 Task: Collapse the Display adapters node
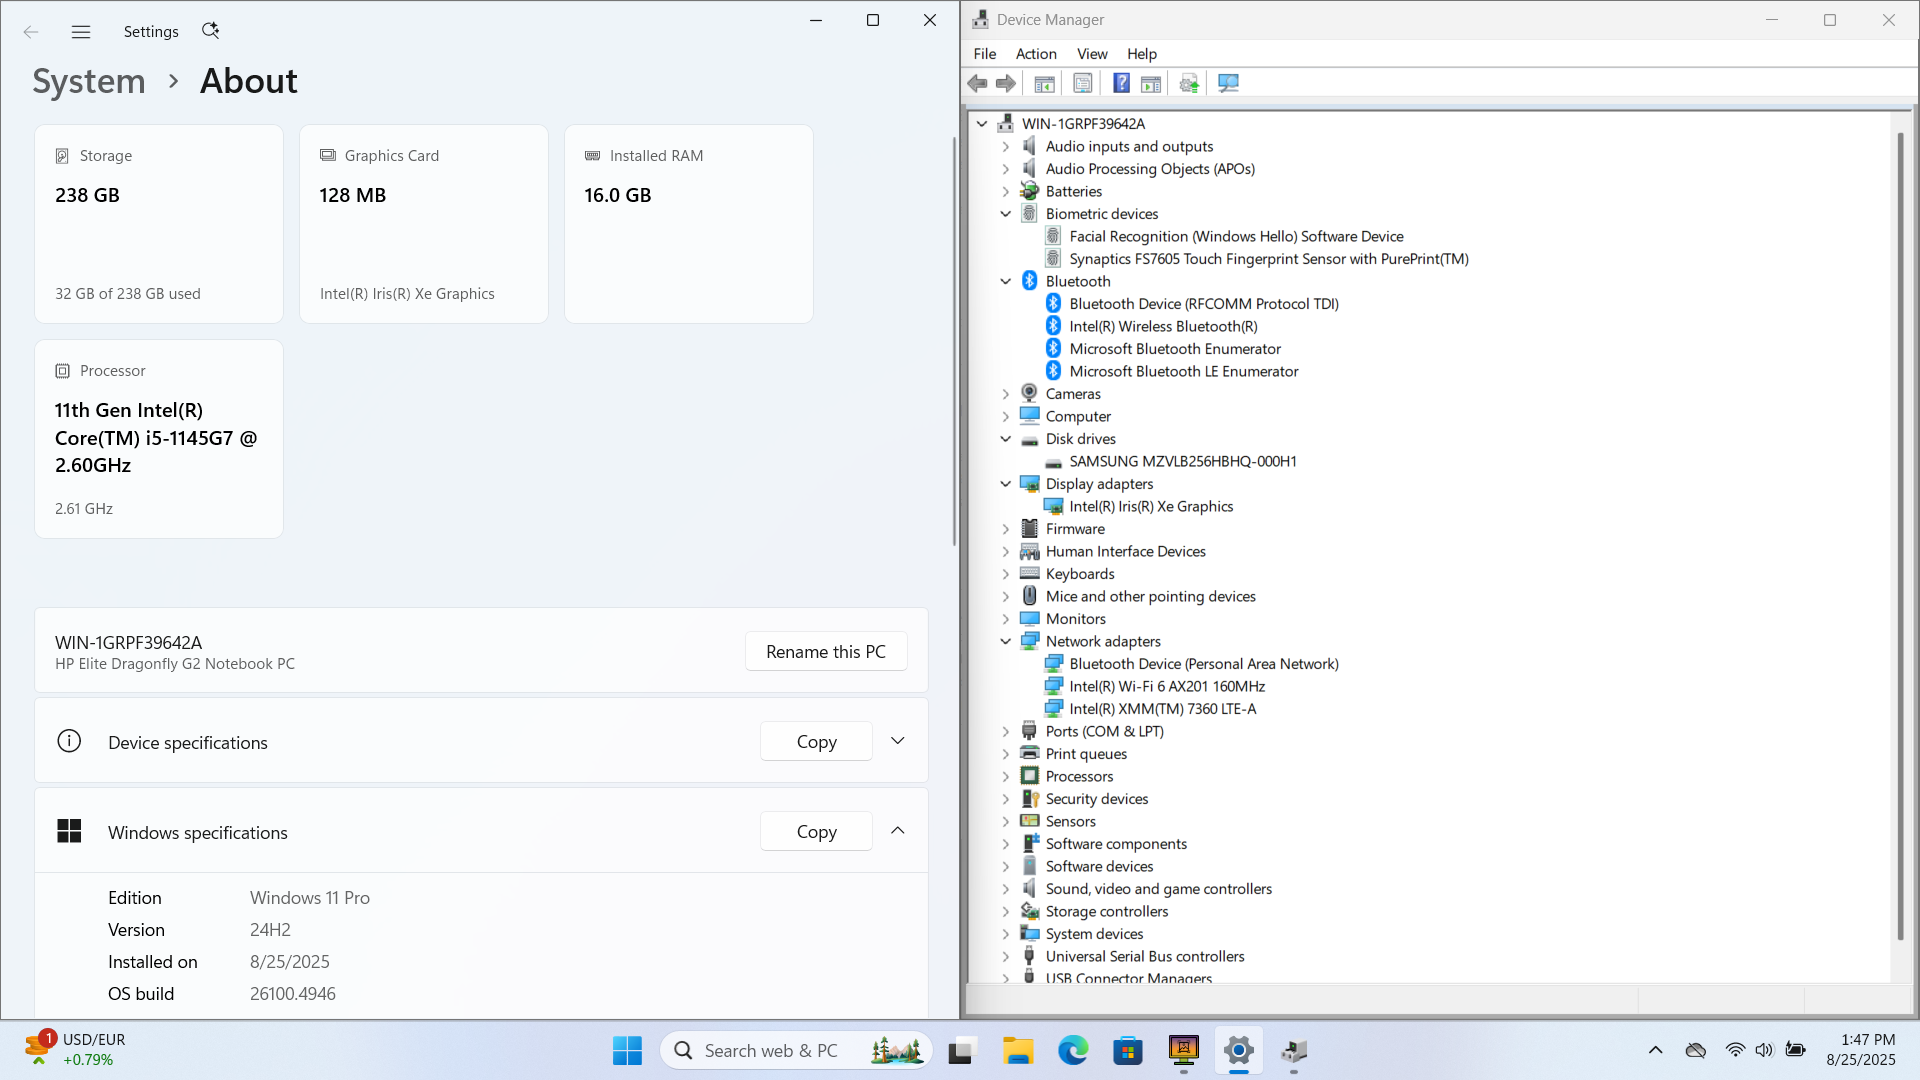tap(1006, 484)
